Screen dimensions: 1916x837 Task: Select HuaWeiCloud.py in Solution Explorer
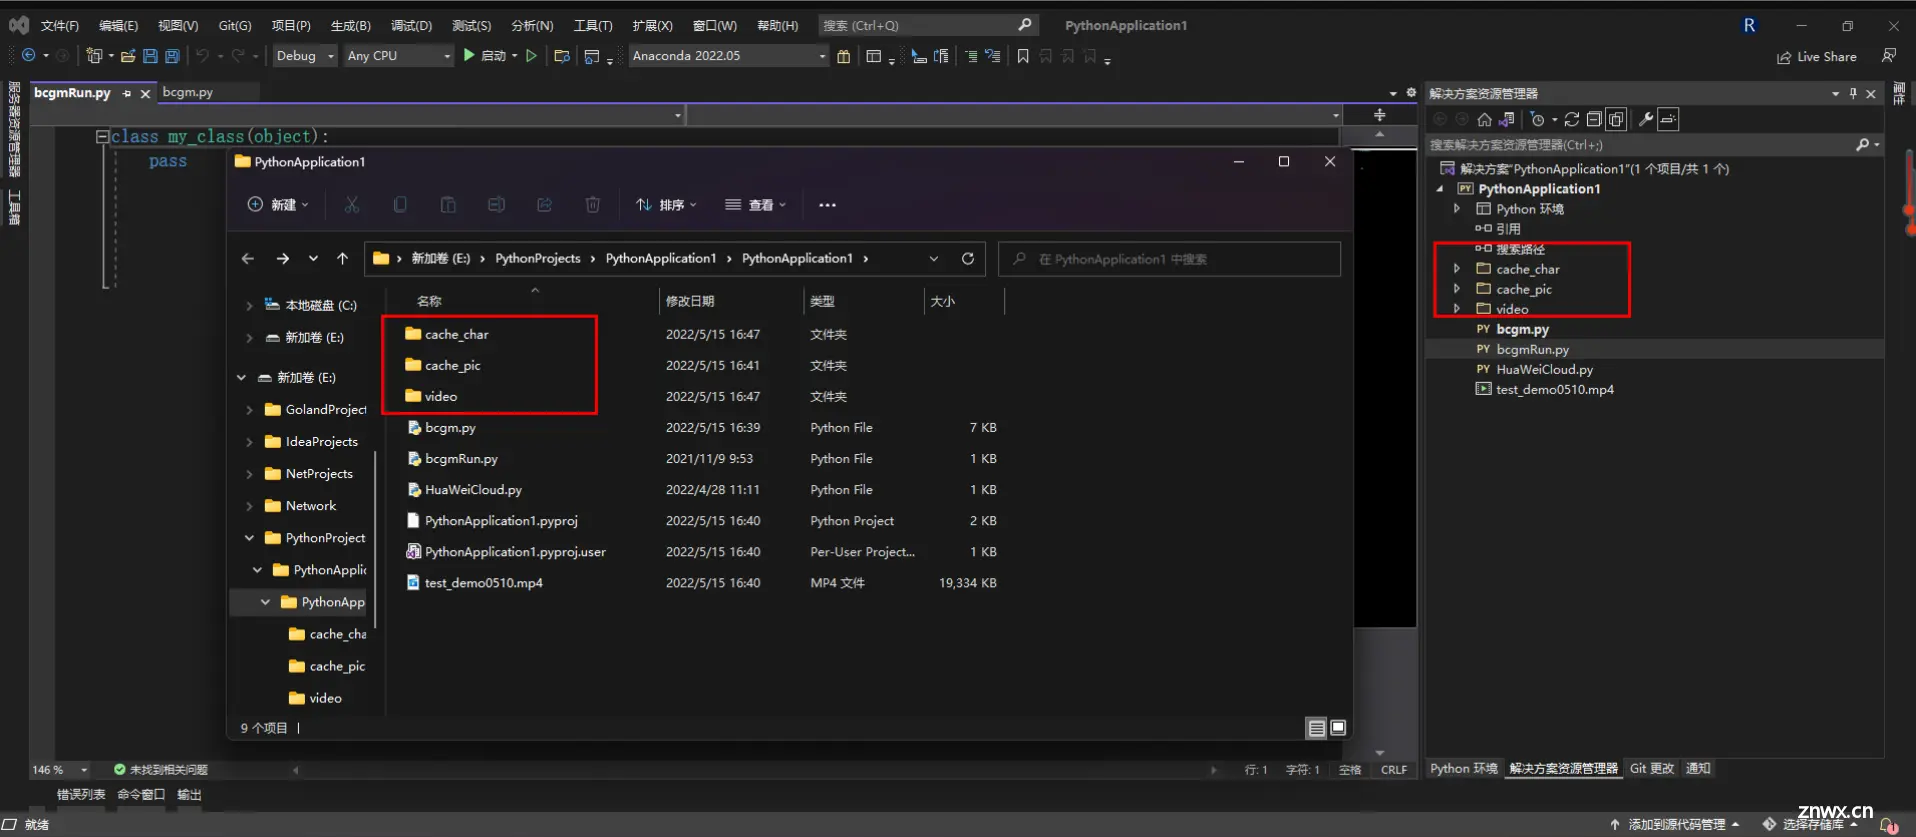1544,369
